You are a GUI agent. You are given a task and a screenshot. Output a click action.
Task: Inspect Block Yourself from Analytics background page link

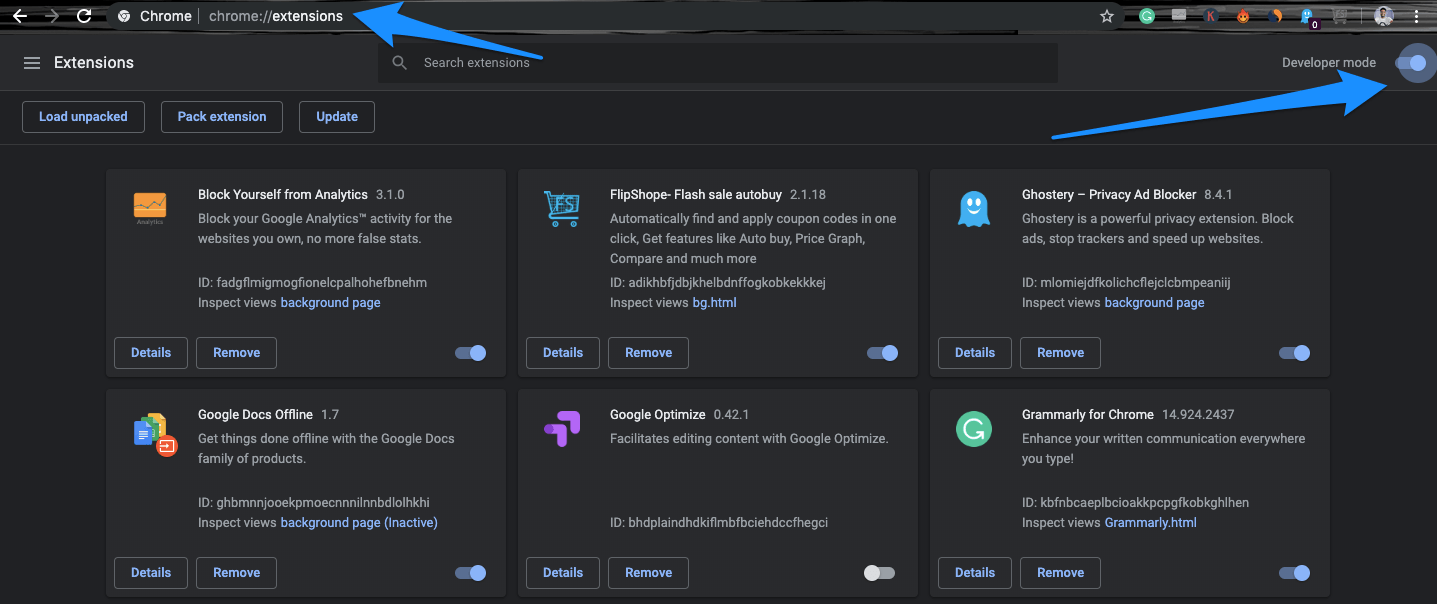pos(331,303)
